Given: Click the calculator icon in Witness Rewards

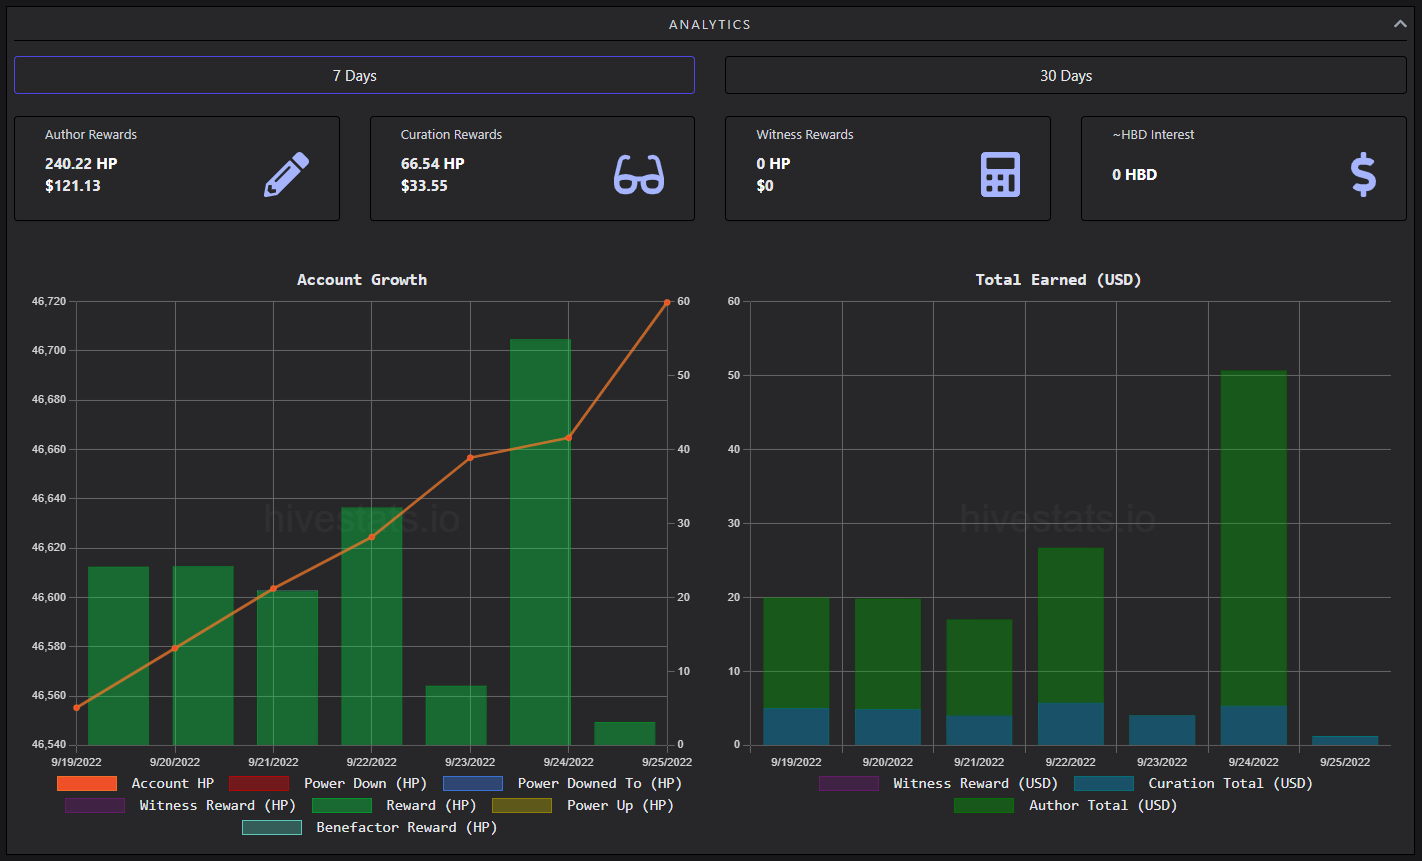Looking at the screenshot, I should pos(1000,175).
